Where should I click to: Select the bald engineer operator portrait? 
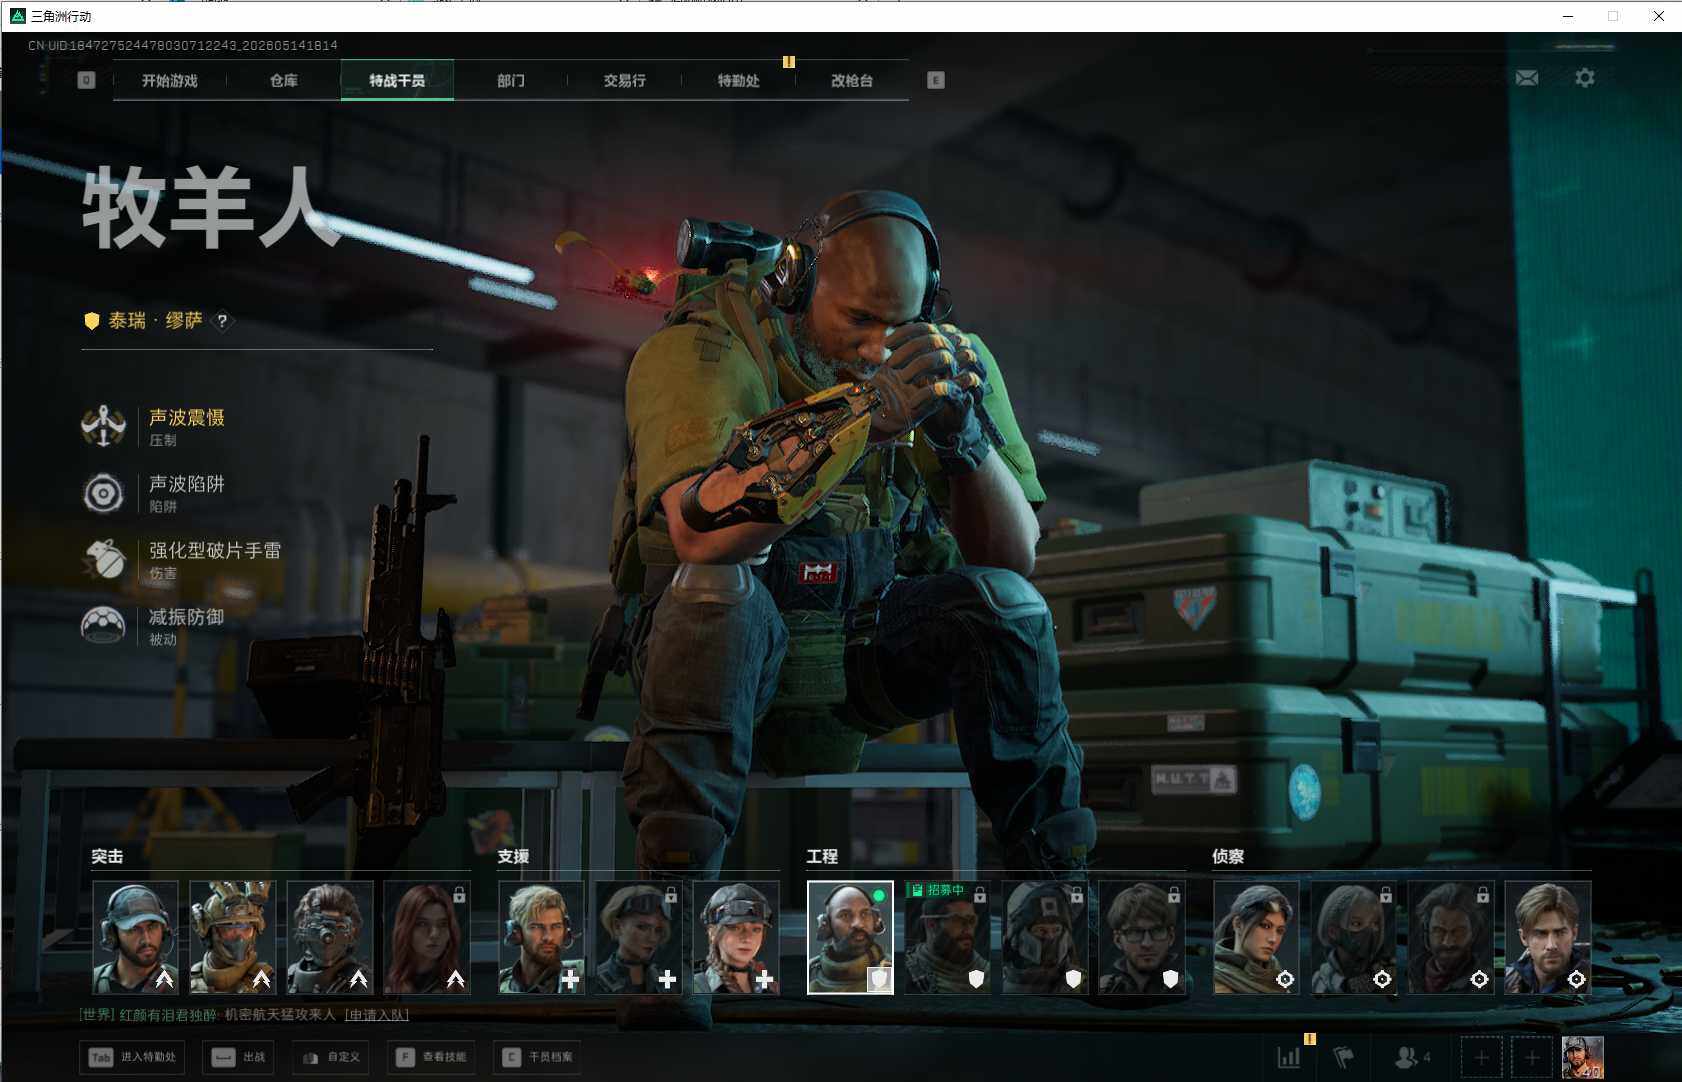[850, 938]
